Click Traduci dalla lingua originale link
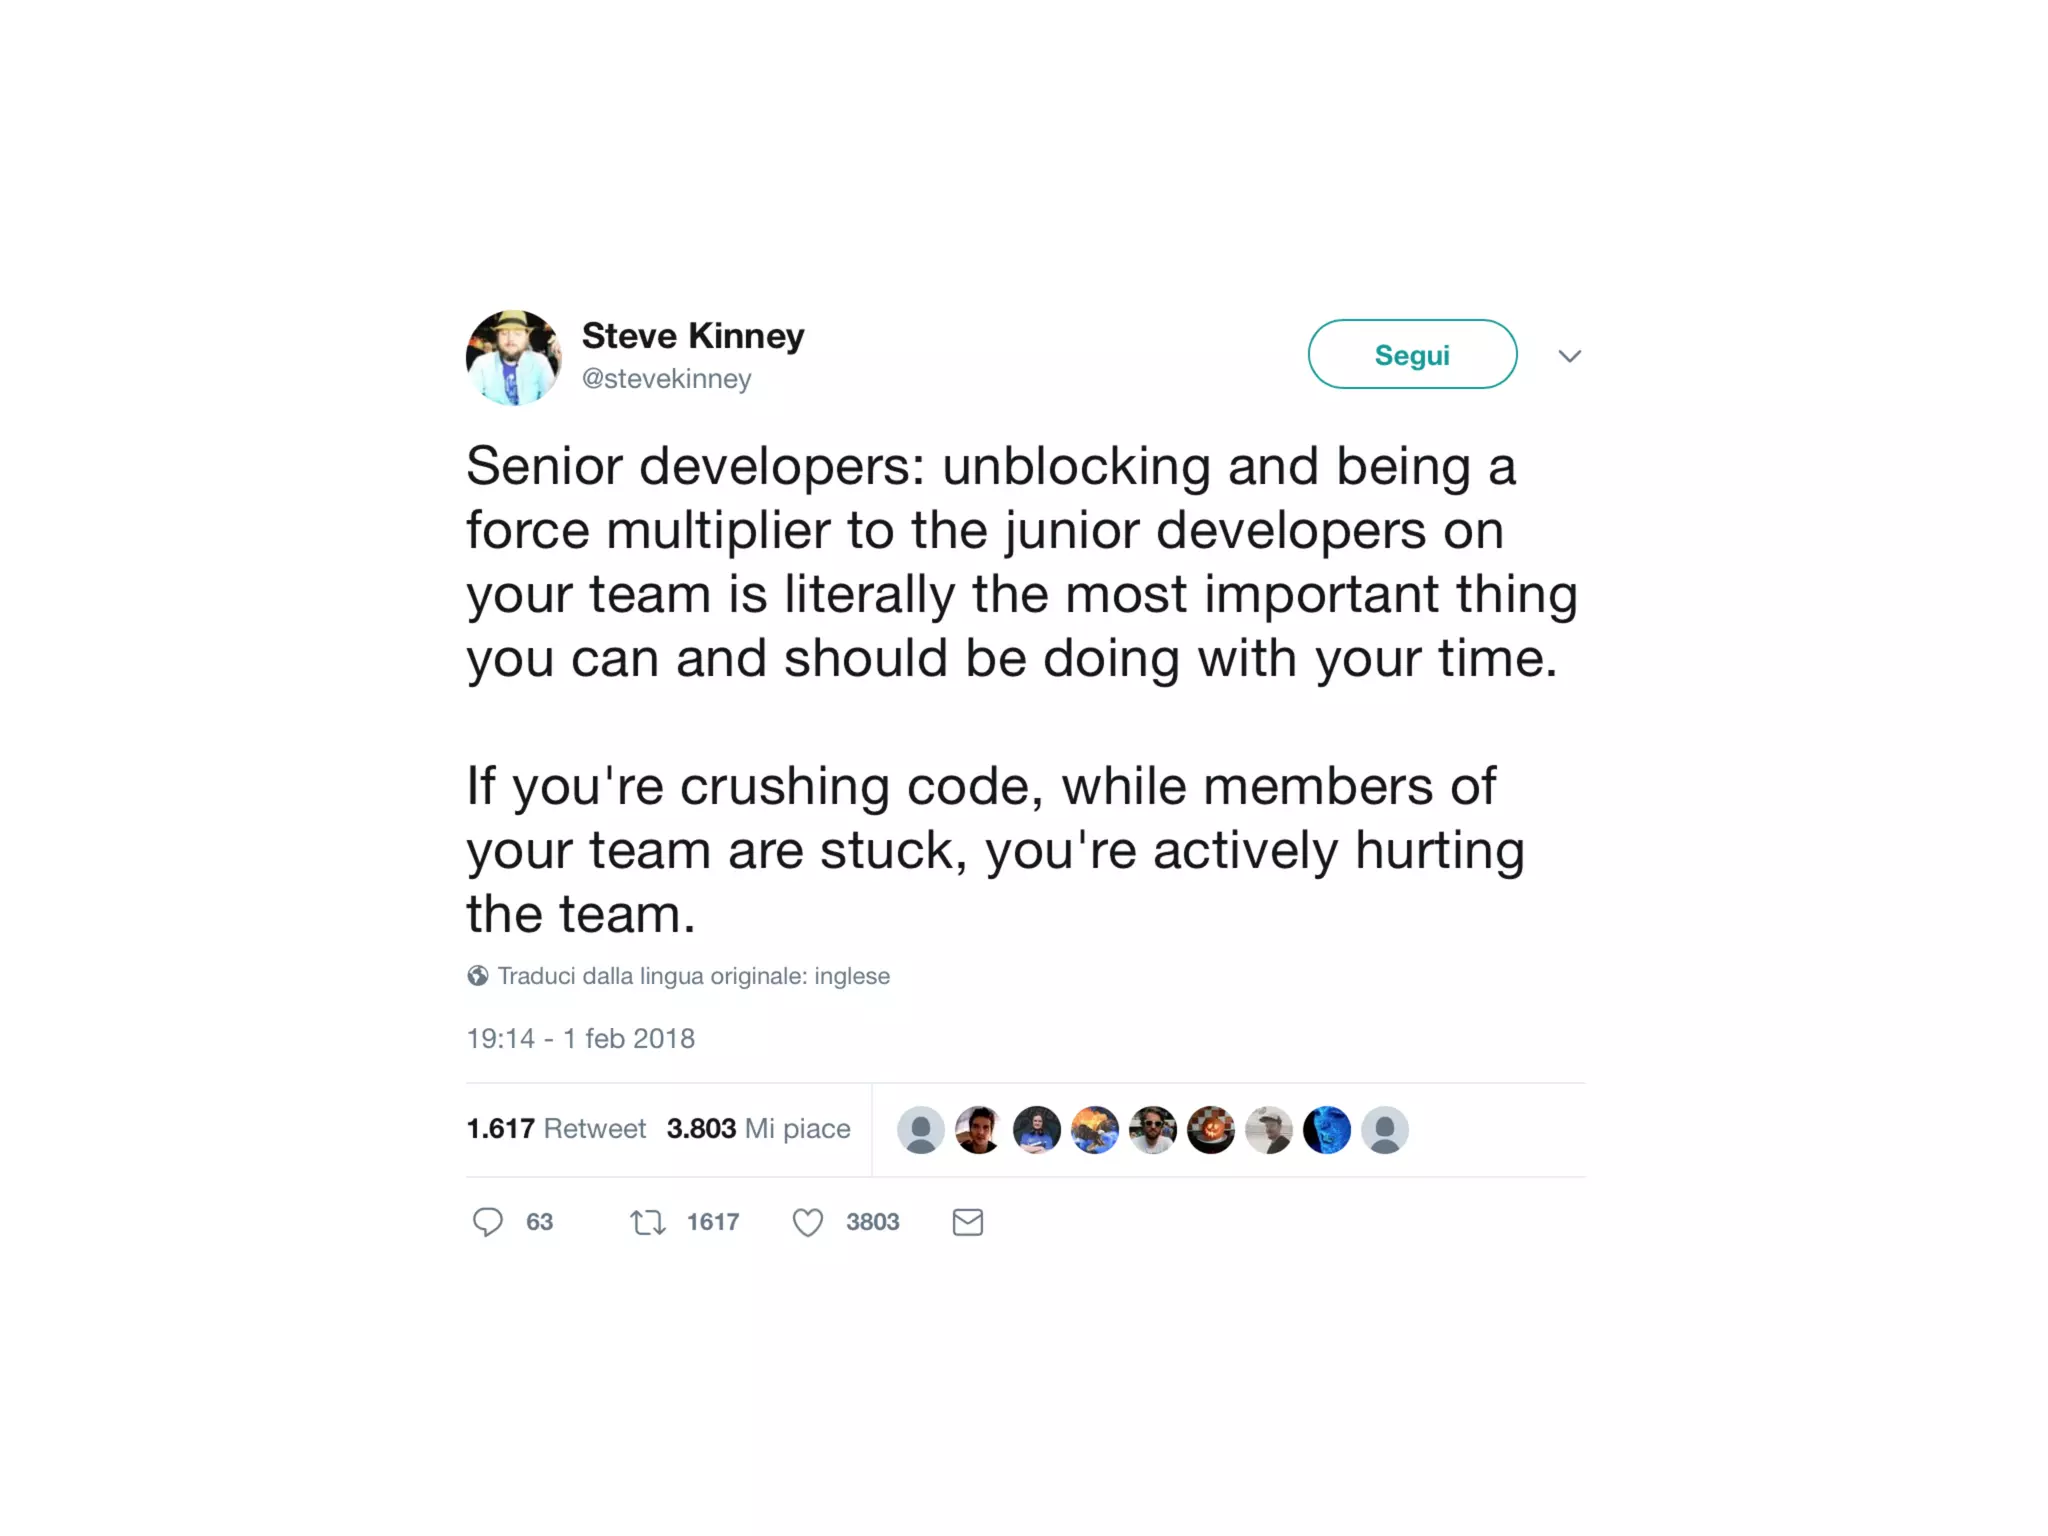 pos(694,976)
